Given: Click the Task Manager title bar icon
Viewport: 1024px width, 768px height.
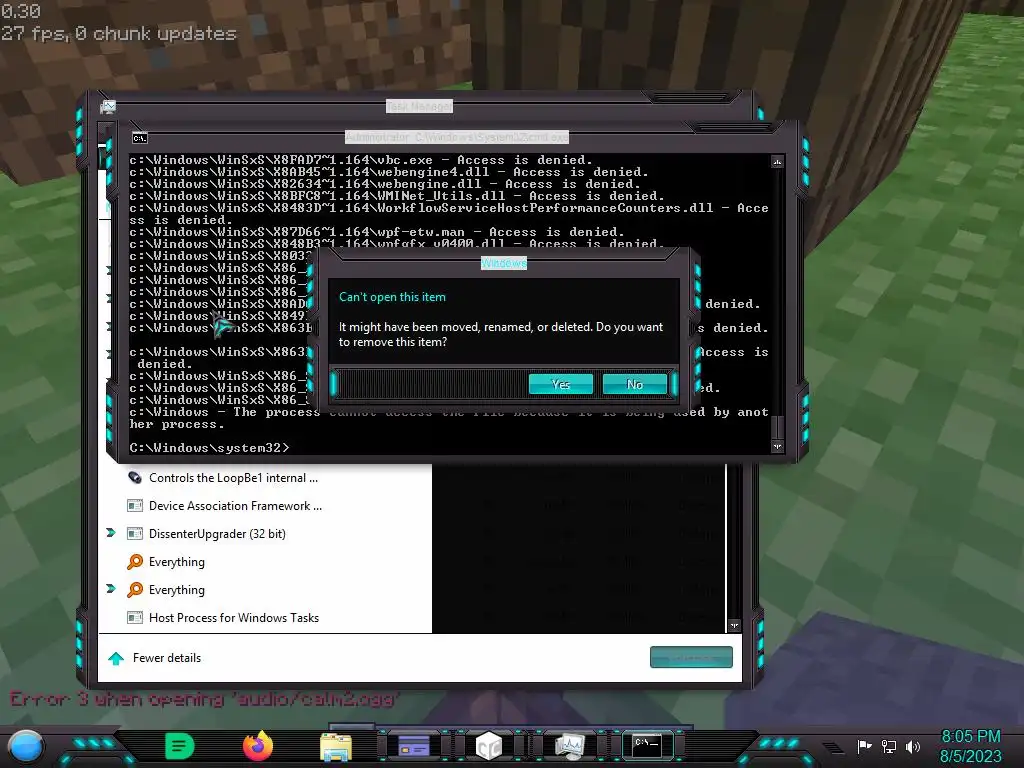Looking at the screenshot, I should pos(108,106).
